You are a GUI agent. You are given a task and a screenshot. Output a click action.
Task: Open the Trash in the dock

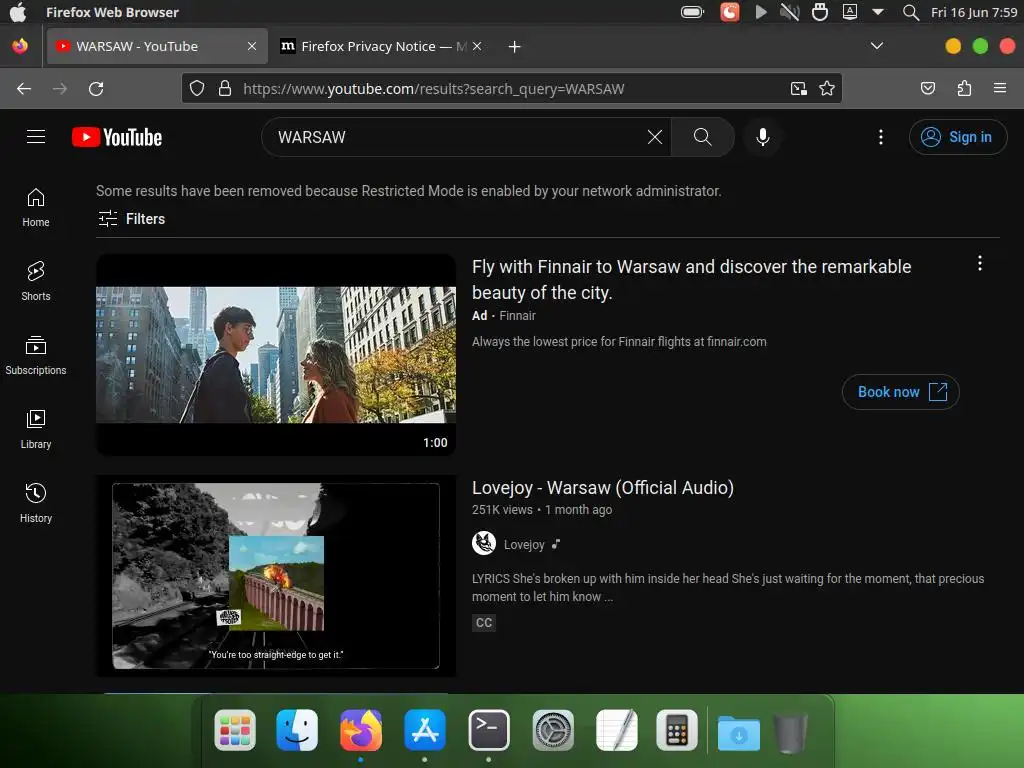pos(790,733)
